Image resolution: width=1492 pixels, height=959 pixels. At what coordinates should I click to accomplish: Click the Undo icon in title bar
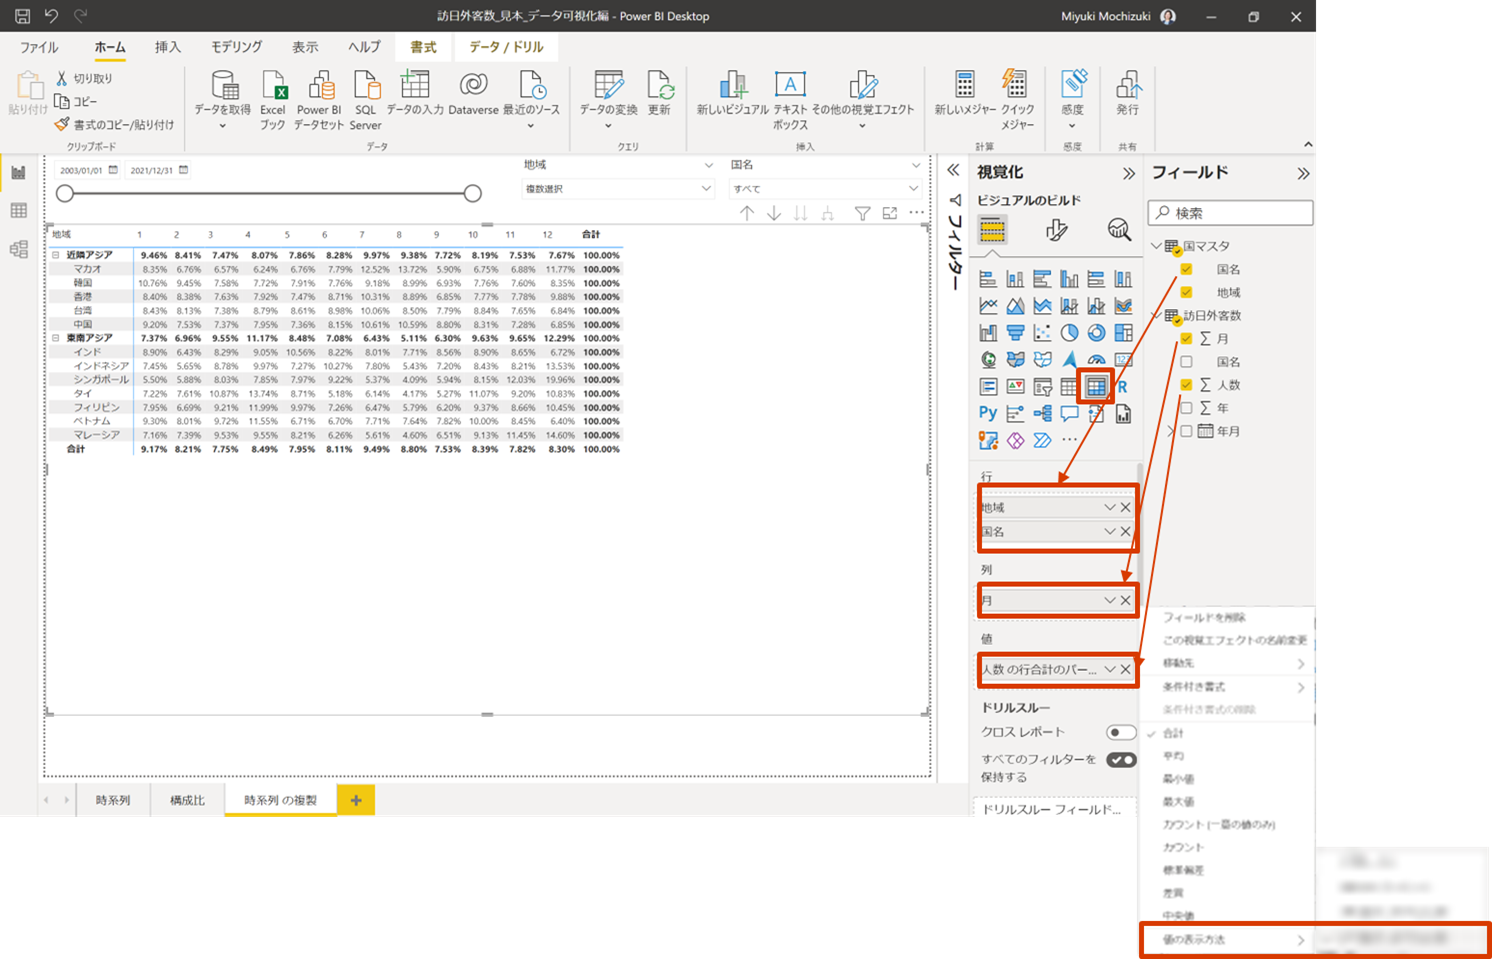point(52,16)
